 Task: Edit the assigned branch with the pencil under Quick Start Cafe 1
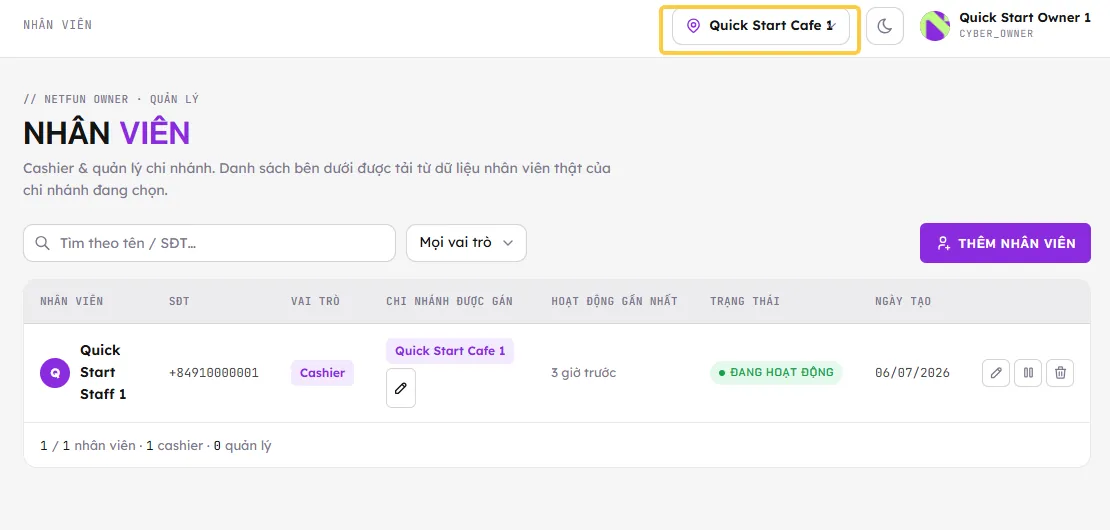pyautogui.click(x=401, y=388)
